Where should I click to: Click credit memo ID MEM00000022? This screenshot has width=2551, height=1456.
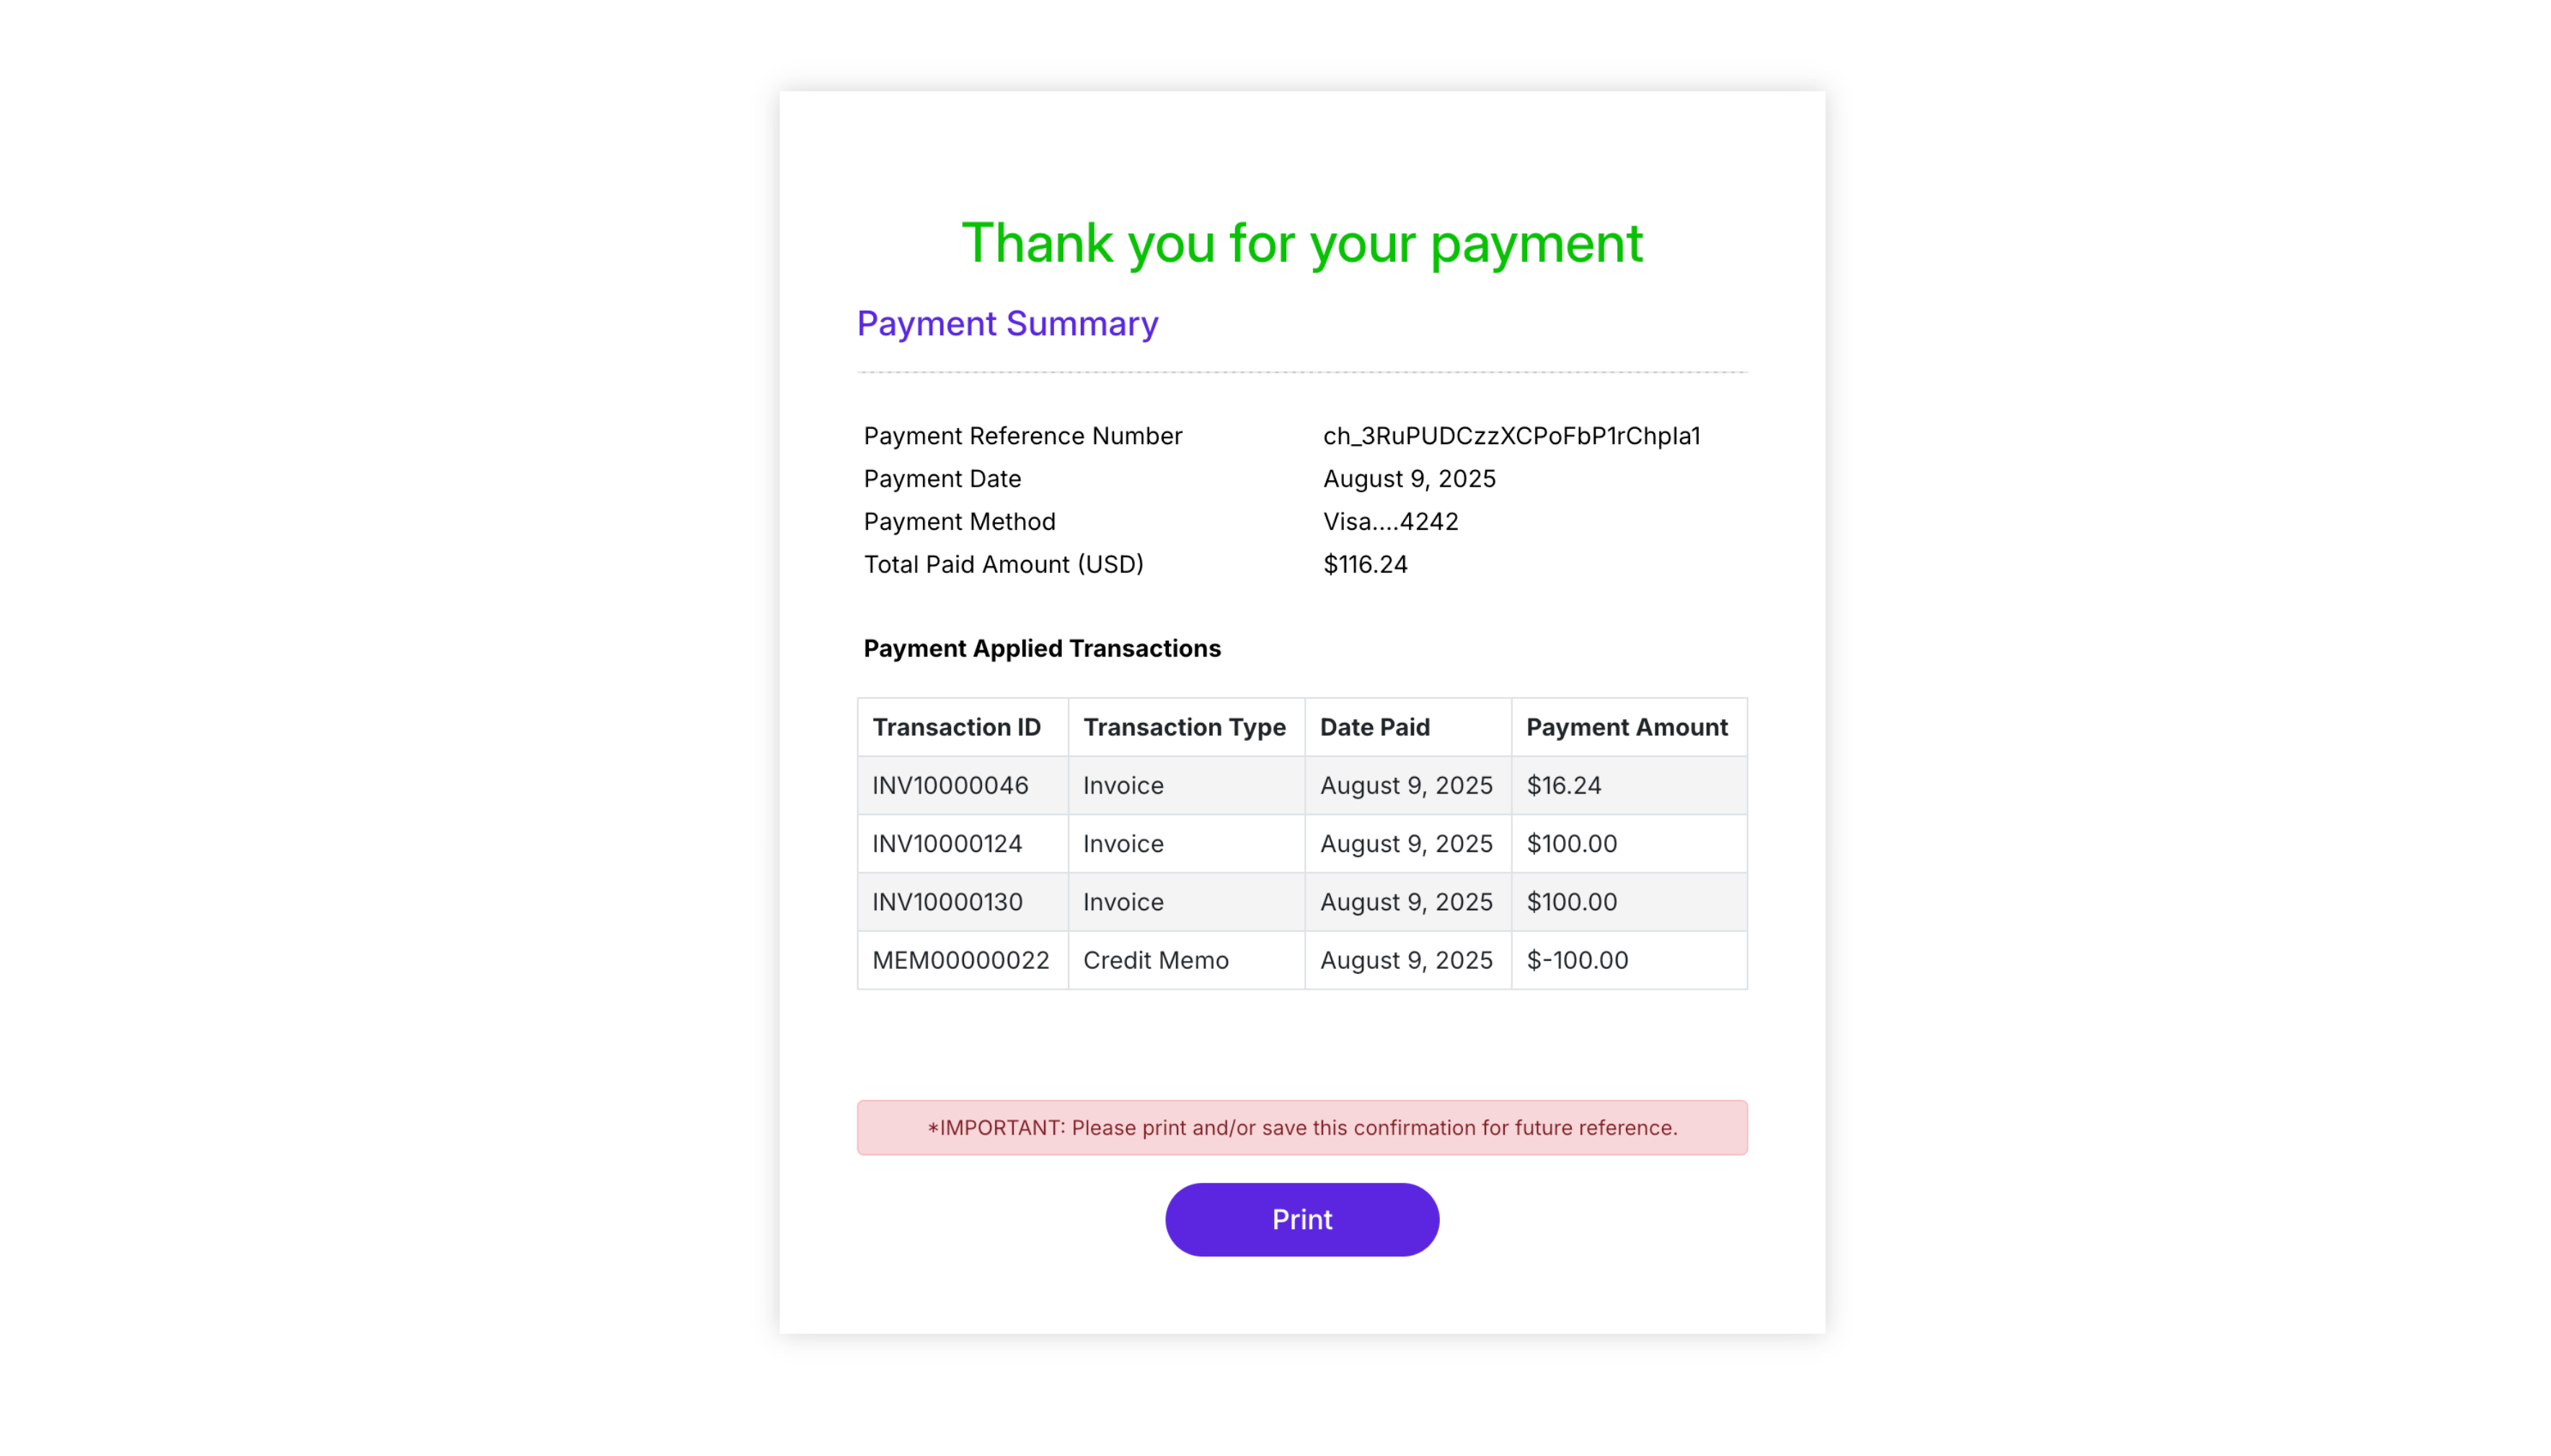point(960,960)
